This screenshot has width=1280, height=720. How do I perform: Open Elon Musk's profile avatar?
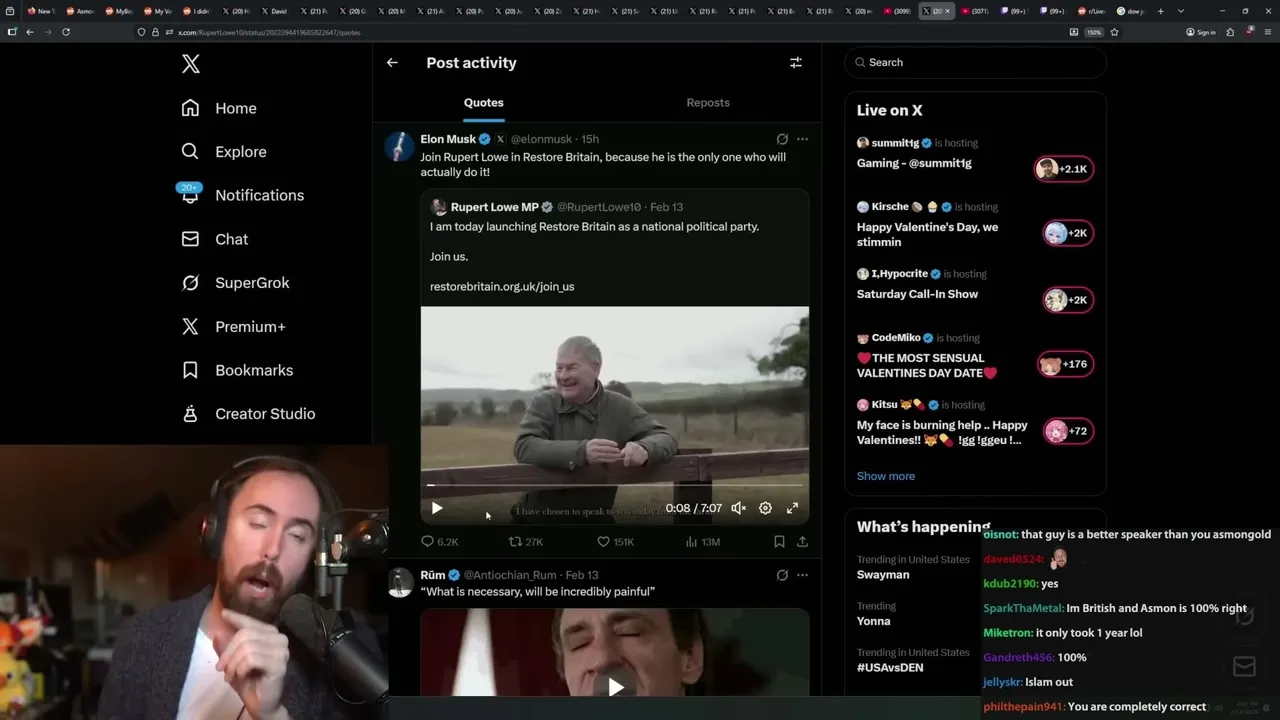(x=400, y=146)
